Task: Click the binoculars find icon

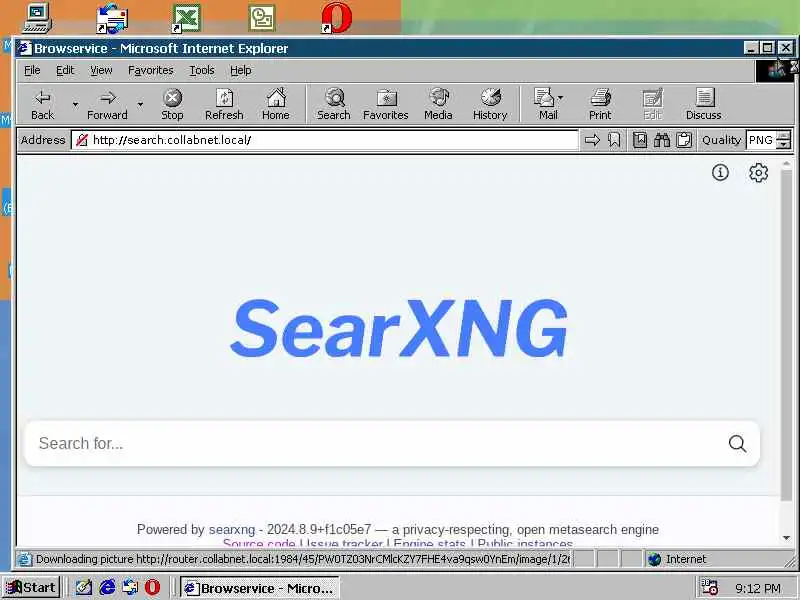Action: pyautogui.click(x=662, y=140)
